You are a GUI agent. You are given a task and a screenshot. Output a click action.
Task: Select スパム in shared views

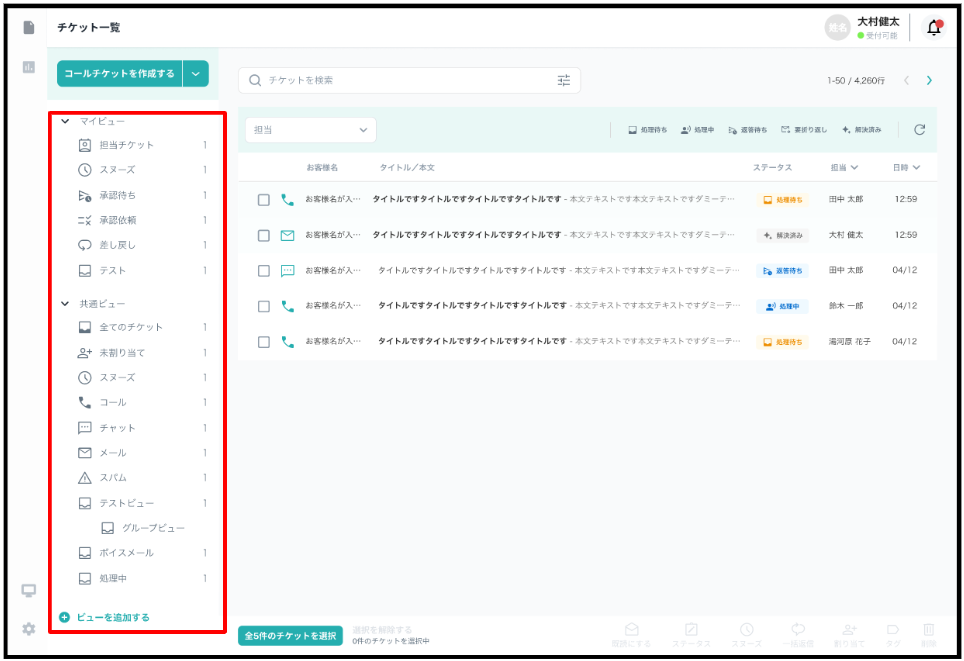click(112, 478)
